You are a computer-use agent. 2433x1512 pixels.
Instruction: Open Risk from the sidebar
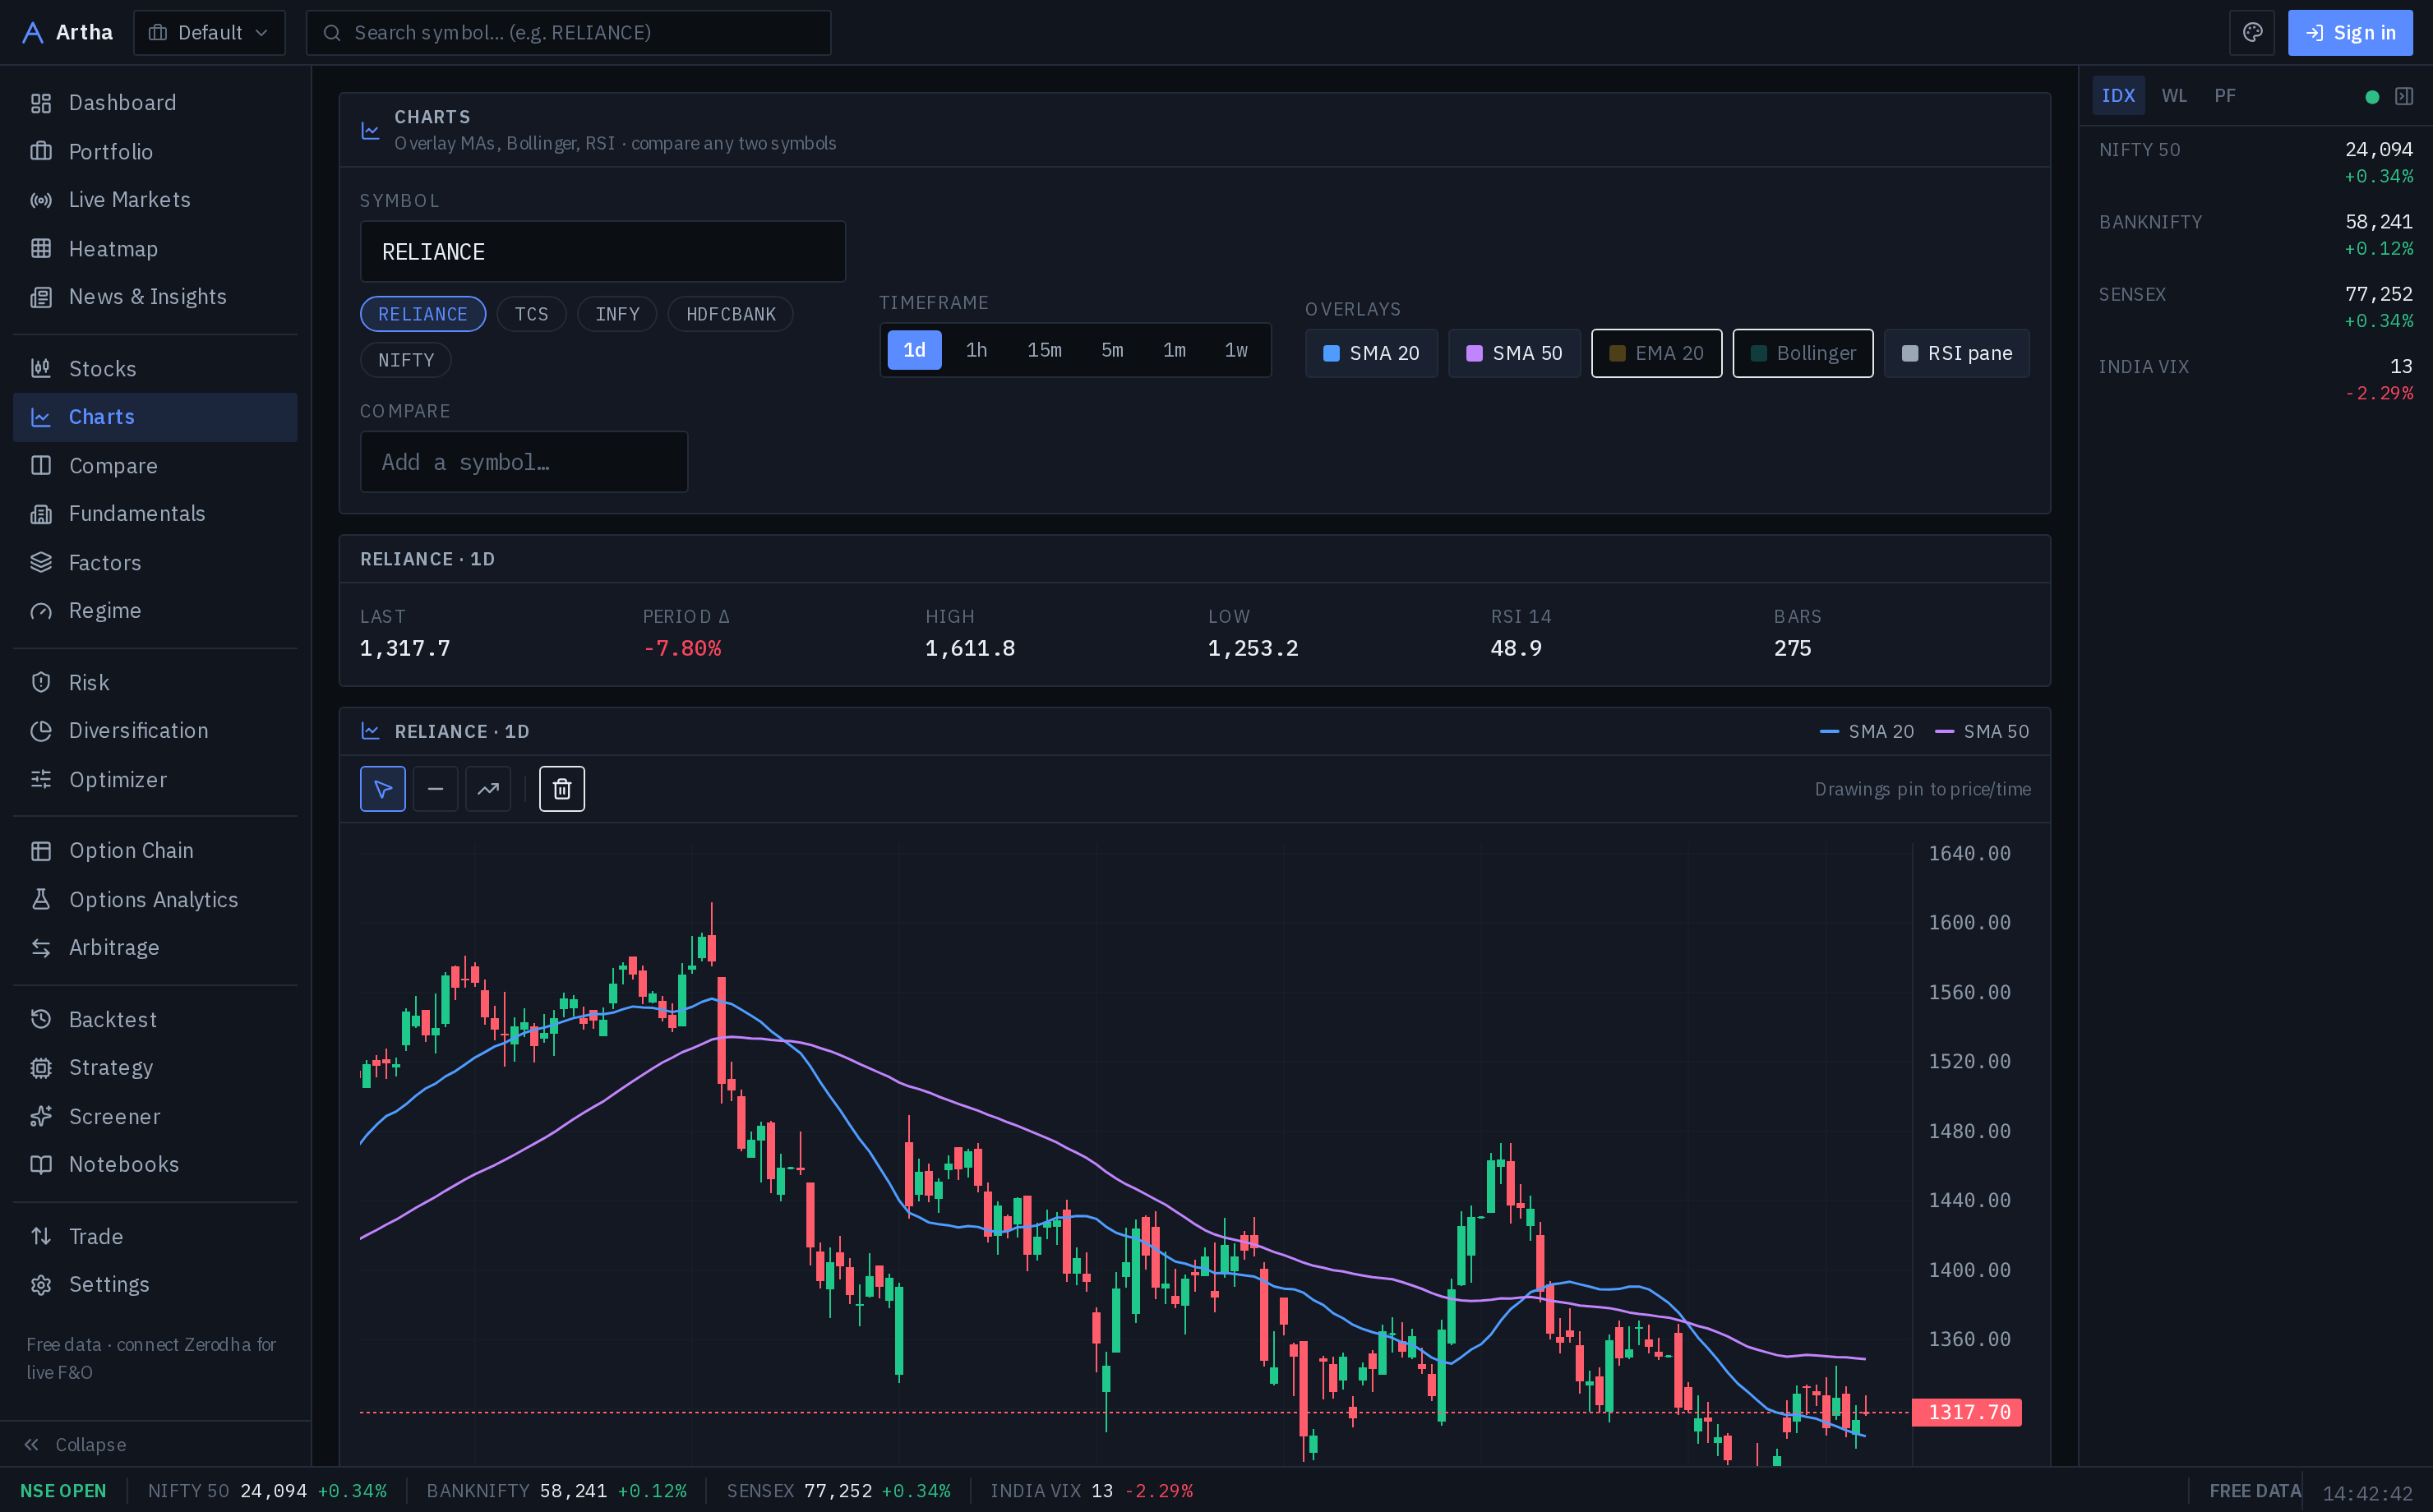coord(155,683)
